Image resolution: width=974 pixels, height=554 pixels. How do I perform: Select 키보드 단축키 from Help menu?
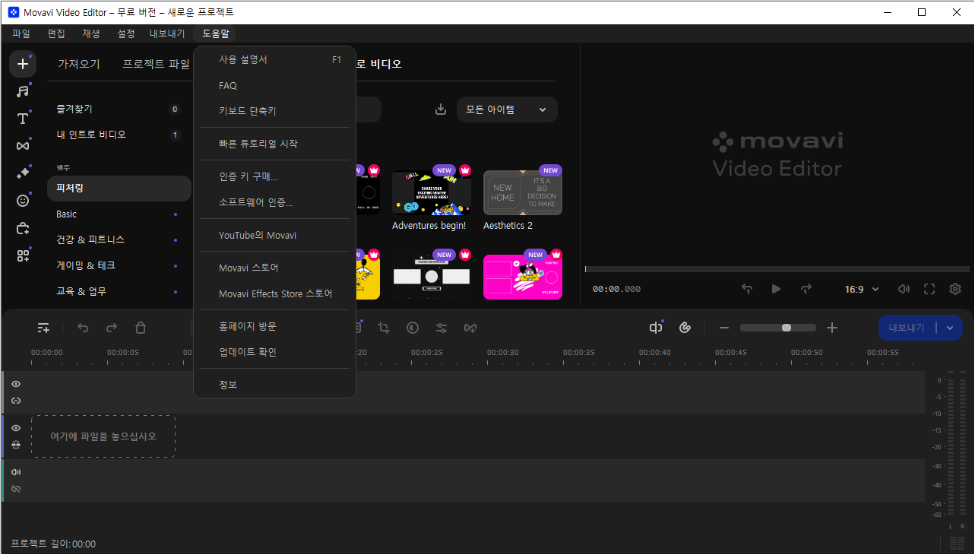coord(248,111)
